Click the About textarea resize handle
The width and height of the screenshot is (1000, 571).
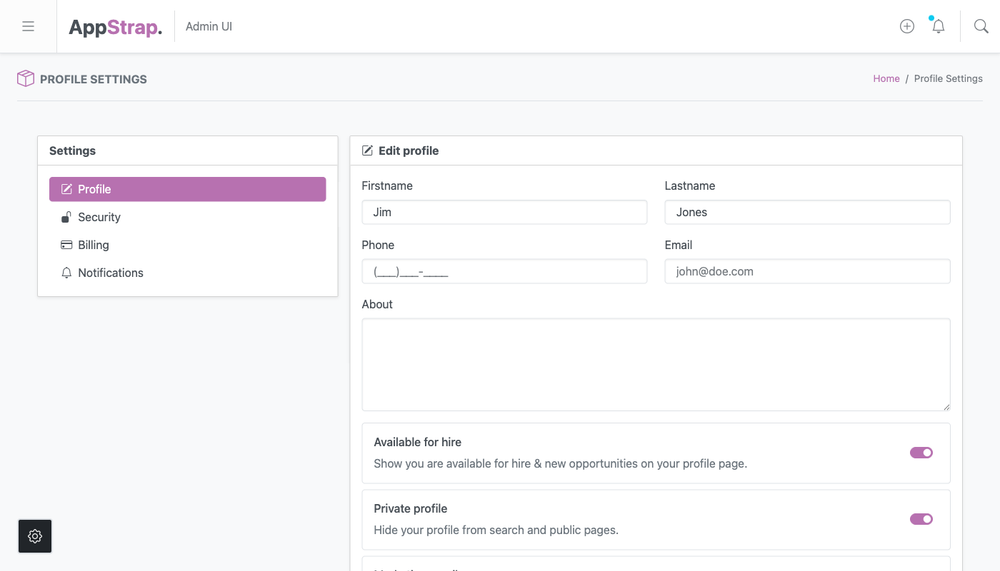click(946, 407)
